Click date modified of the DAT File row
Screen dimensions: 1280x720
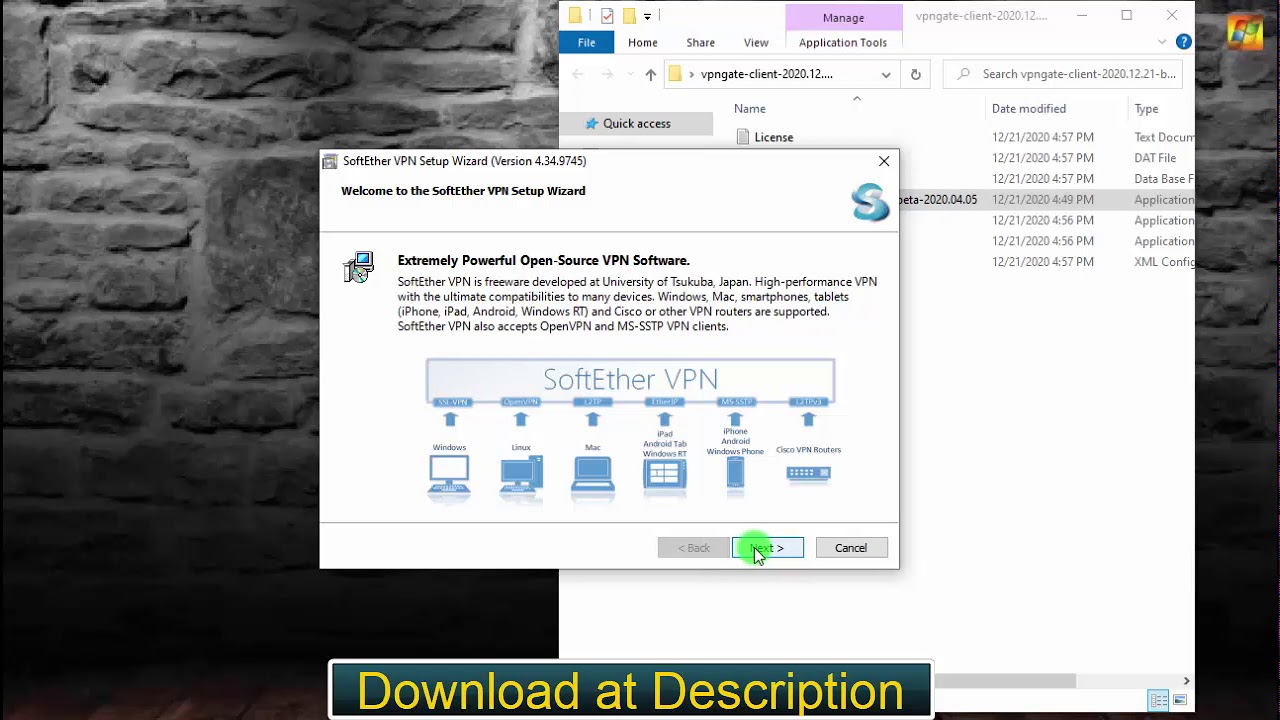[x=1043, y=158]
